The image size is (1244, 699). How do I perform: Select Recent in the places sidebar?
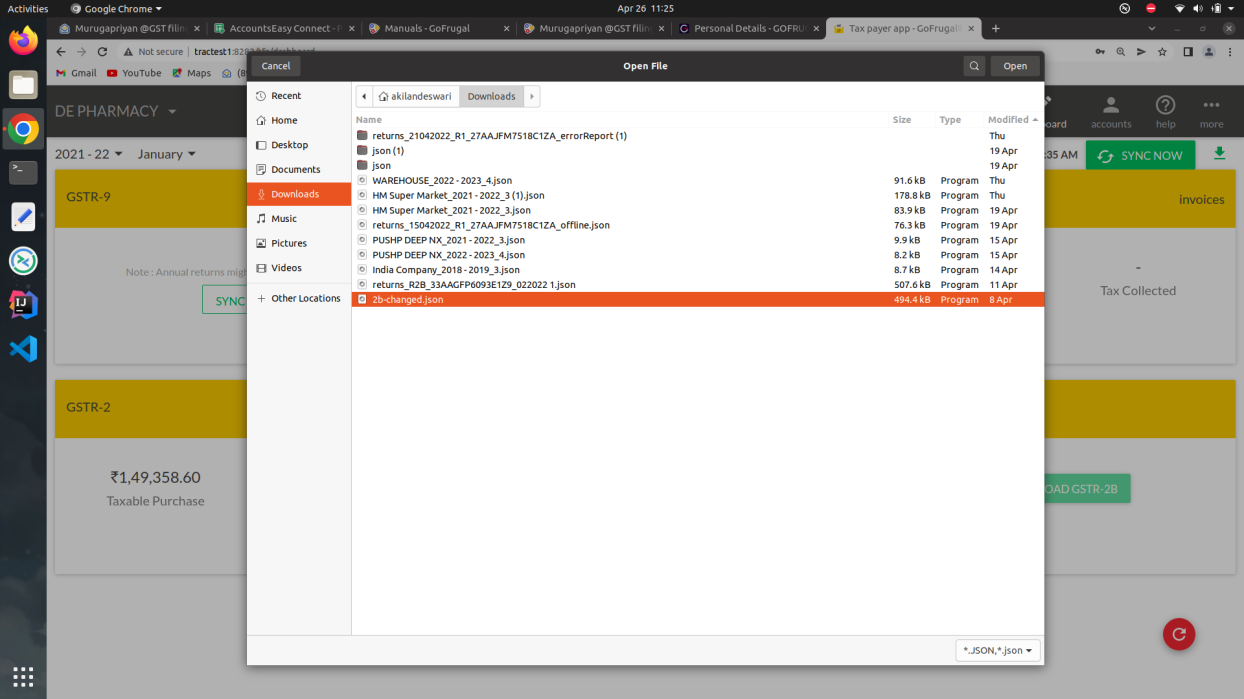tap(299, 96)
